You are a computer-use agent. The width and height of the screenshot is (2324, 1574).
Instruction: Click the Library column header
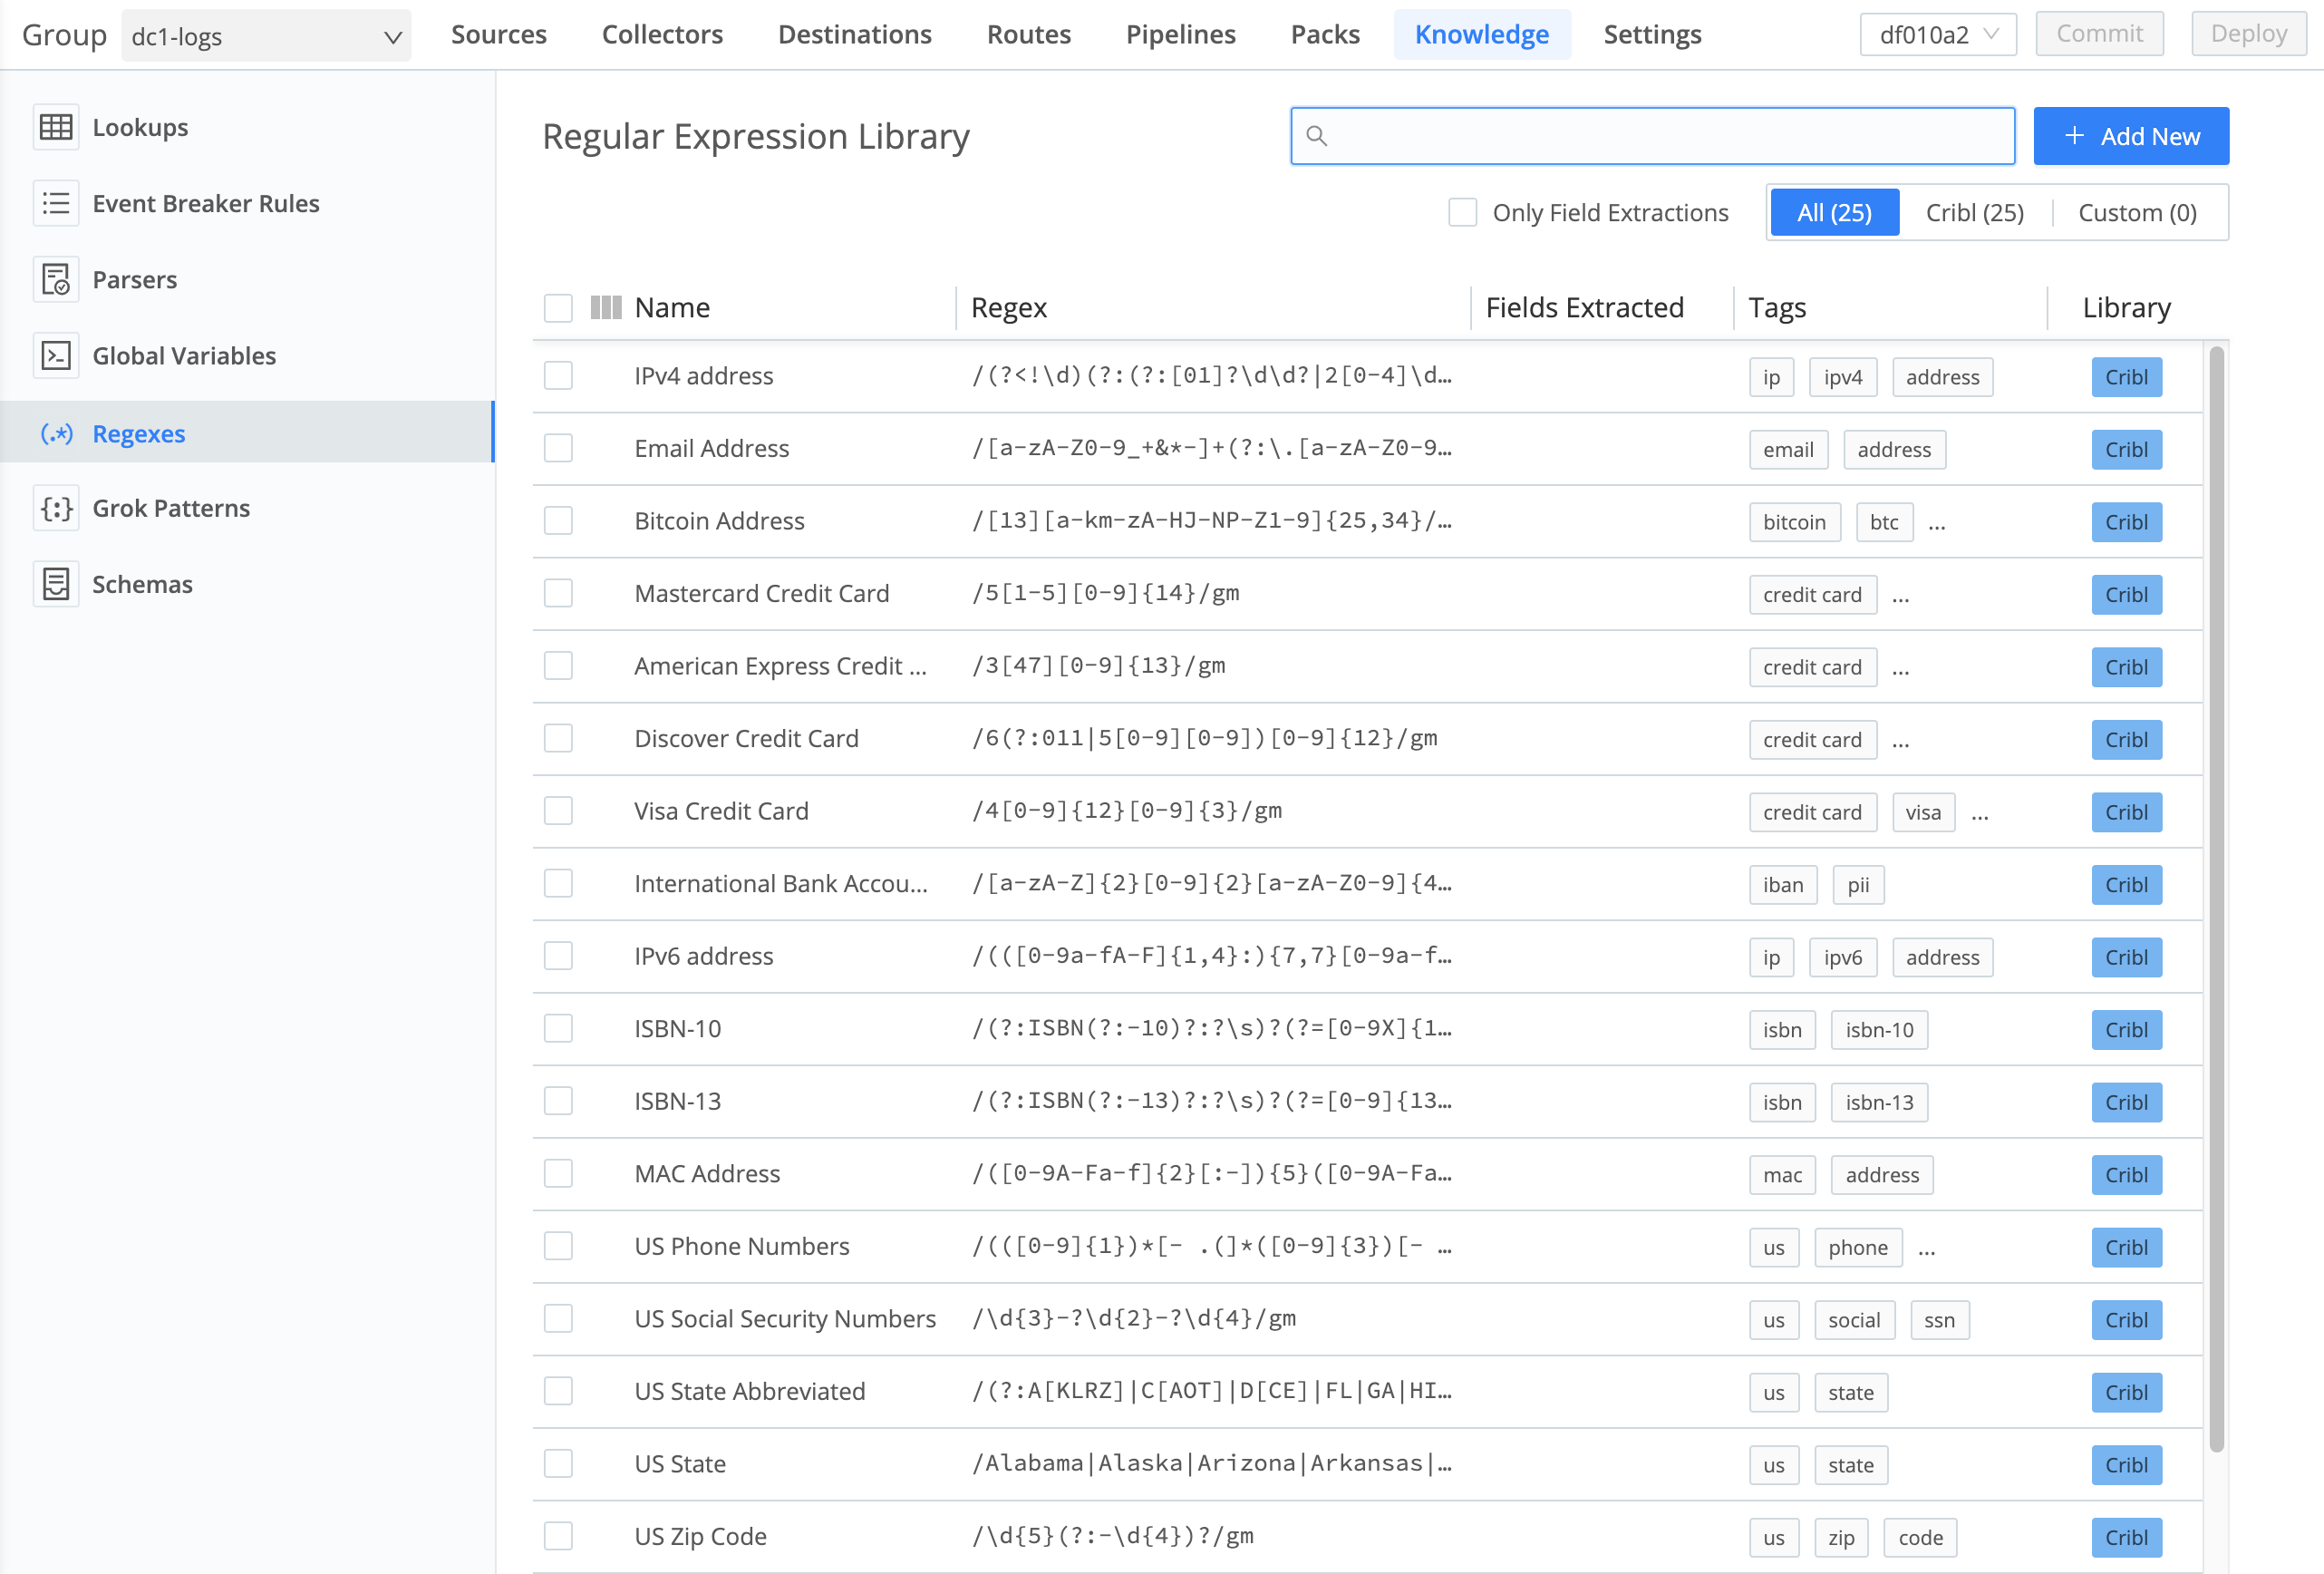2126,307
